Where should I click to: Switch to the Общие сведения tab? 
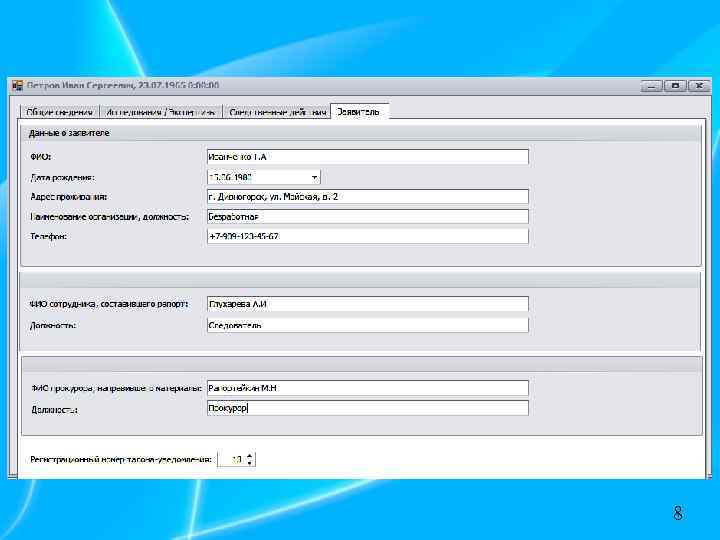[60, 112]
